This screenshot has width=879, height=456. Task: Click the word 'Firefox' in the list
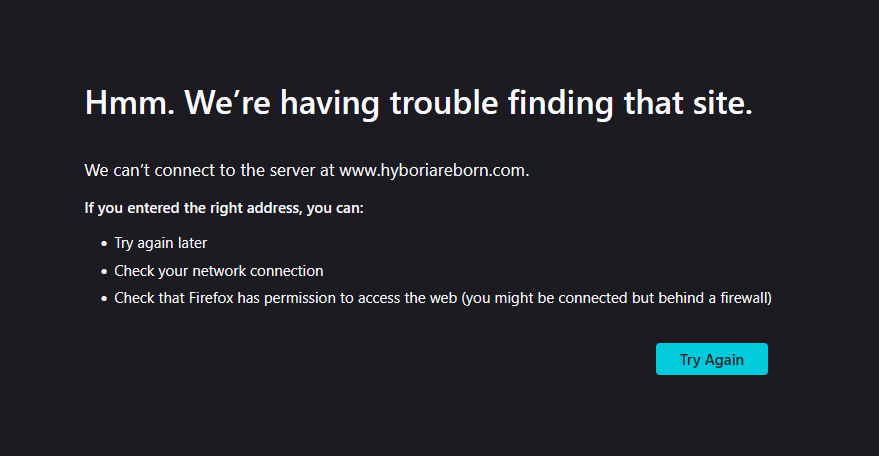click(211, 298)
